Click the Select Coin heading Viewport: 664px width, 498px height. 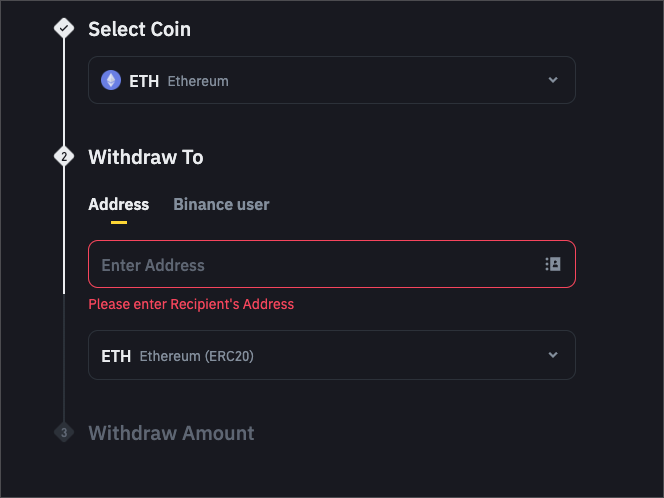click(139, 29)
